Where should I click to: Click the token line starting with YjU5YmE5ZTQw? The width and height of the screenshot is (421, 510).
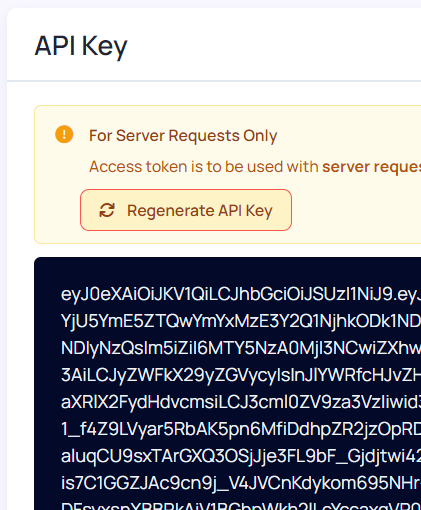[x=241, y=321]
